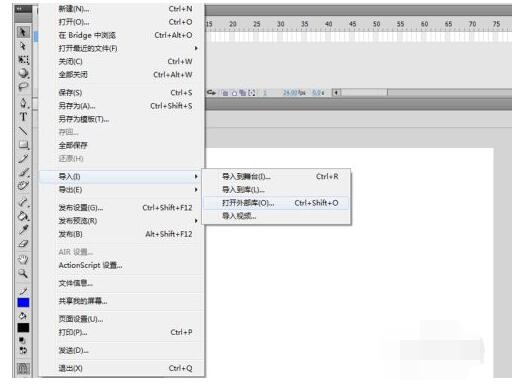Select the Line tool
Image resolution: width=514 pixels, height=384 pixels.
(x=23, y=131)
